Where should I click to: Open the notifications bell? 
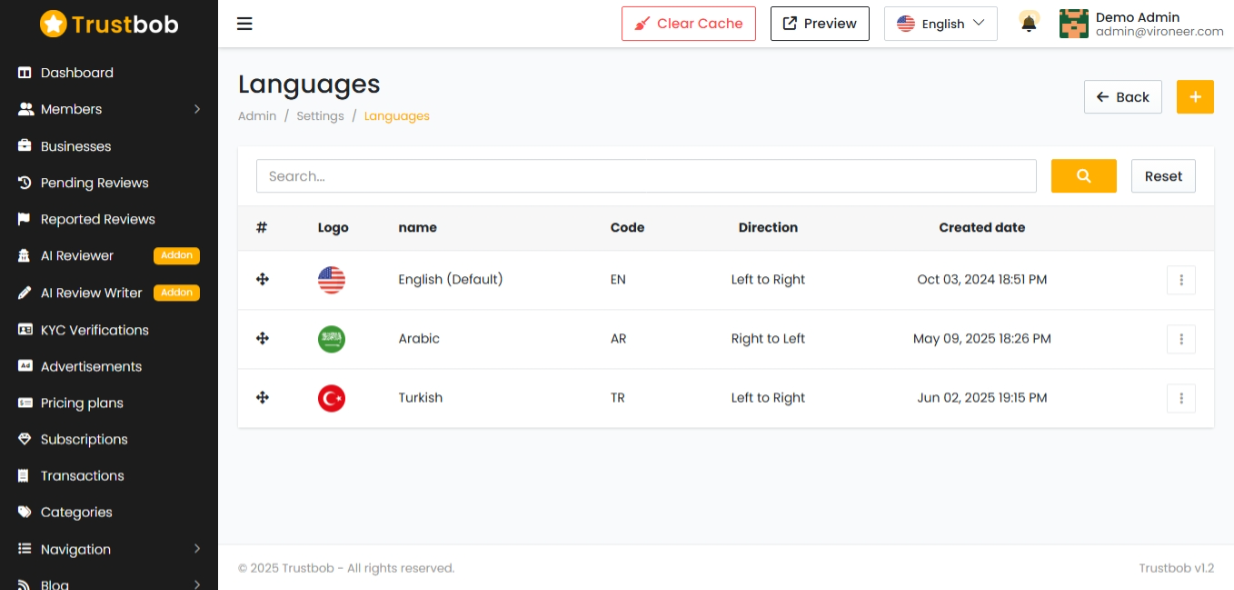click(x=1029, y=23)
